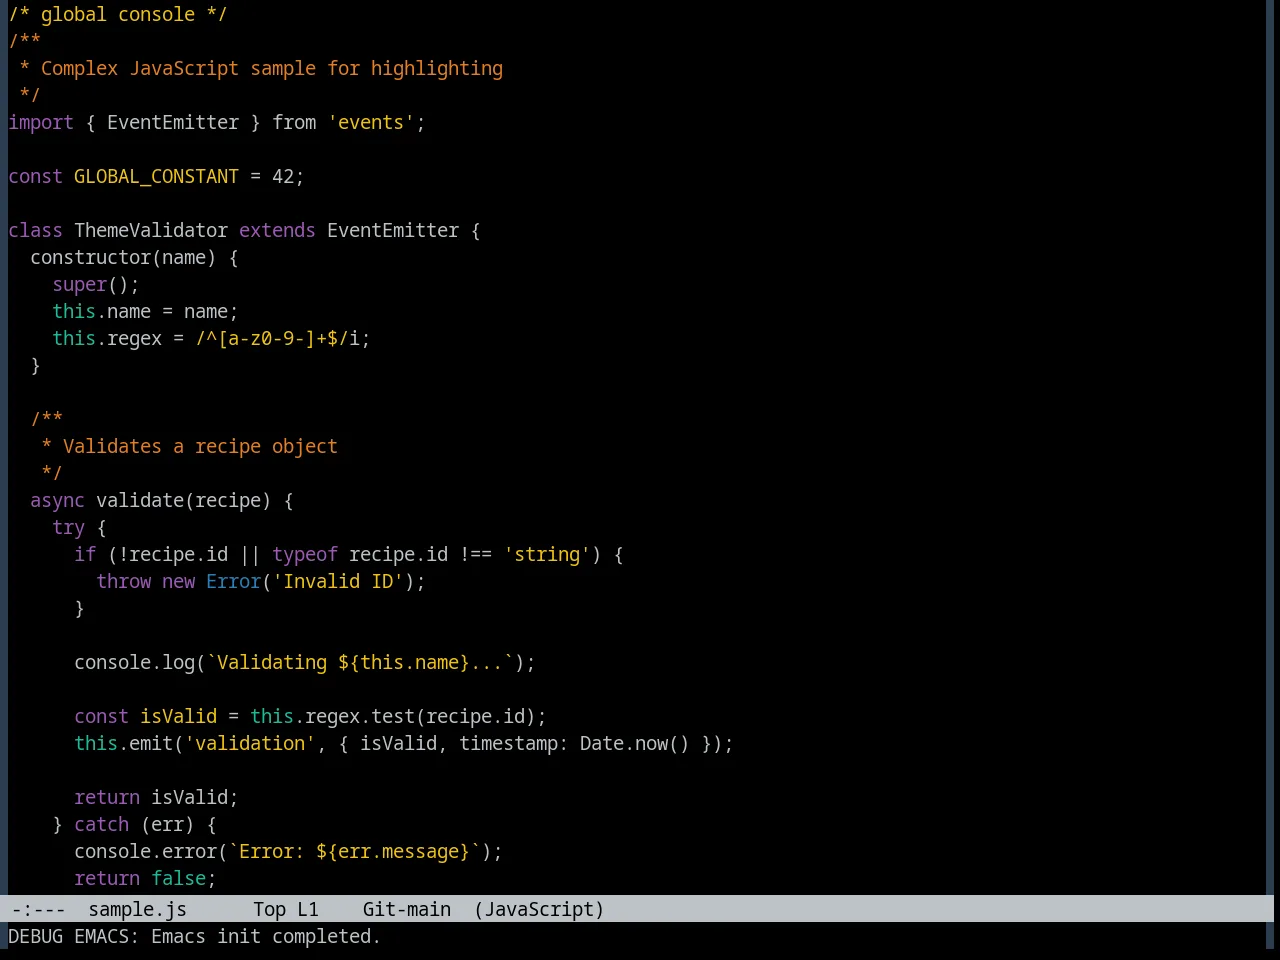Click the `Validating ${this.name}...` template string
Screen dimensions: 1280x960
coord(360,662)
